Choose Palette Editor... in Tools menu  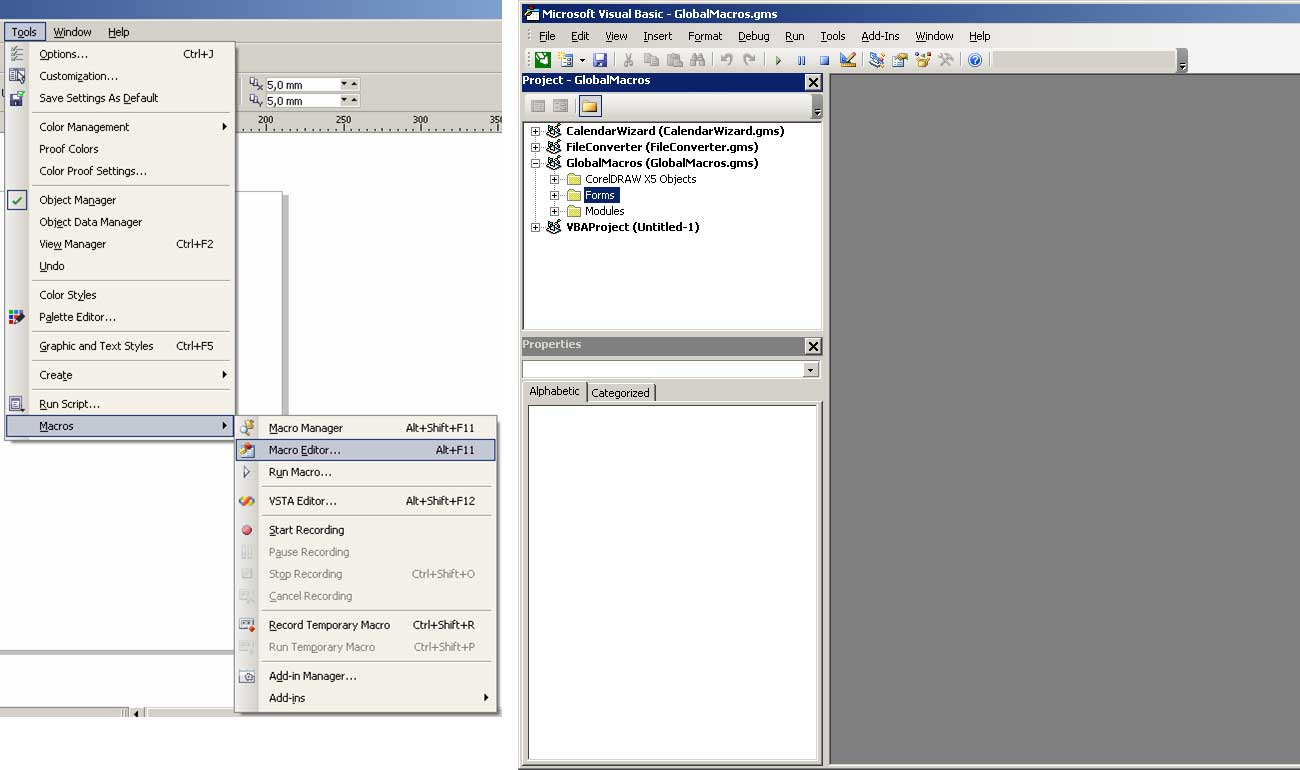tap(120, 317)
